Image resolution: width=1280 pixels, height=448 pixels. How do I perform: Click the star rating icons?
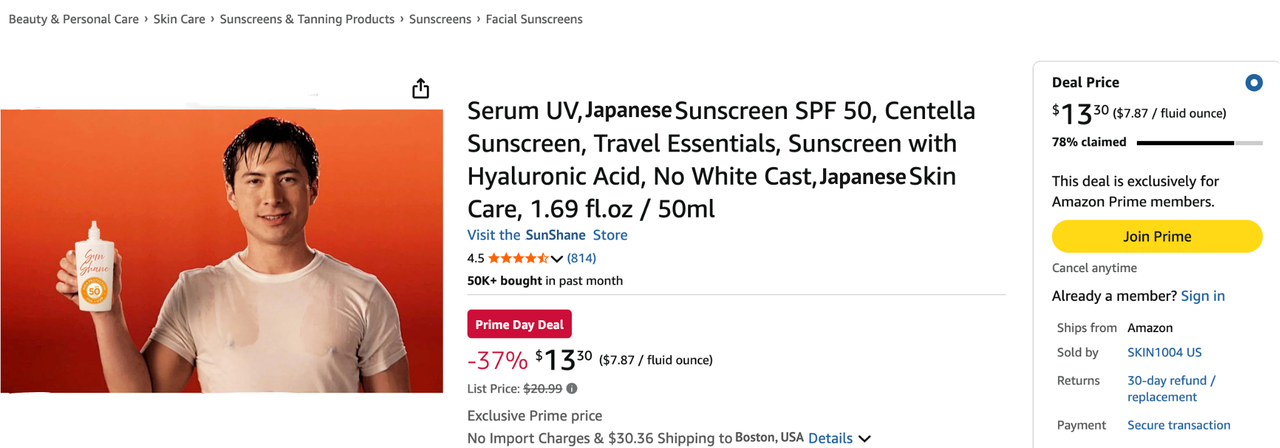(518, 258)
